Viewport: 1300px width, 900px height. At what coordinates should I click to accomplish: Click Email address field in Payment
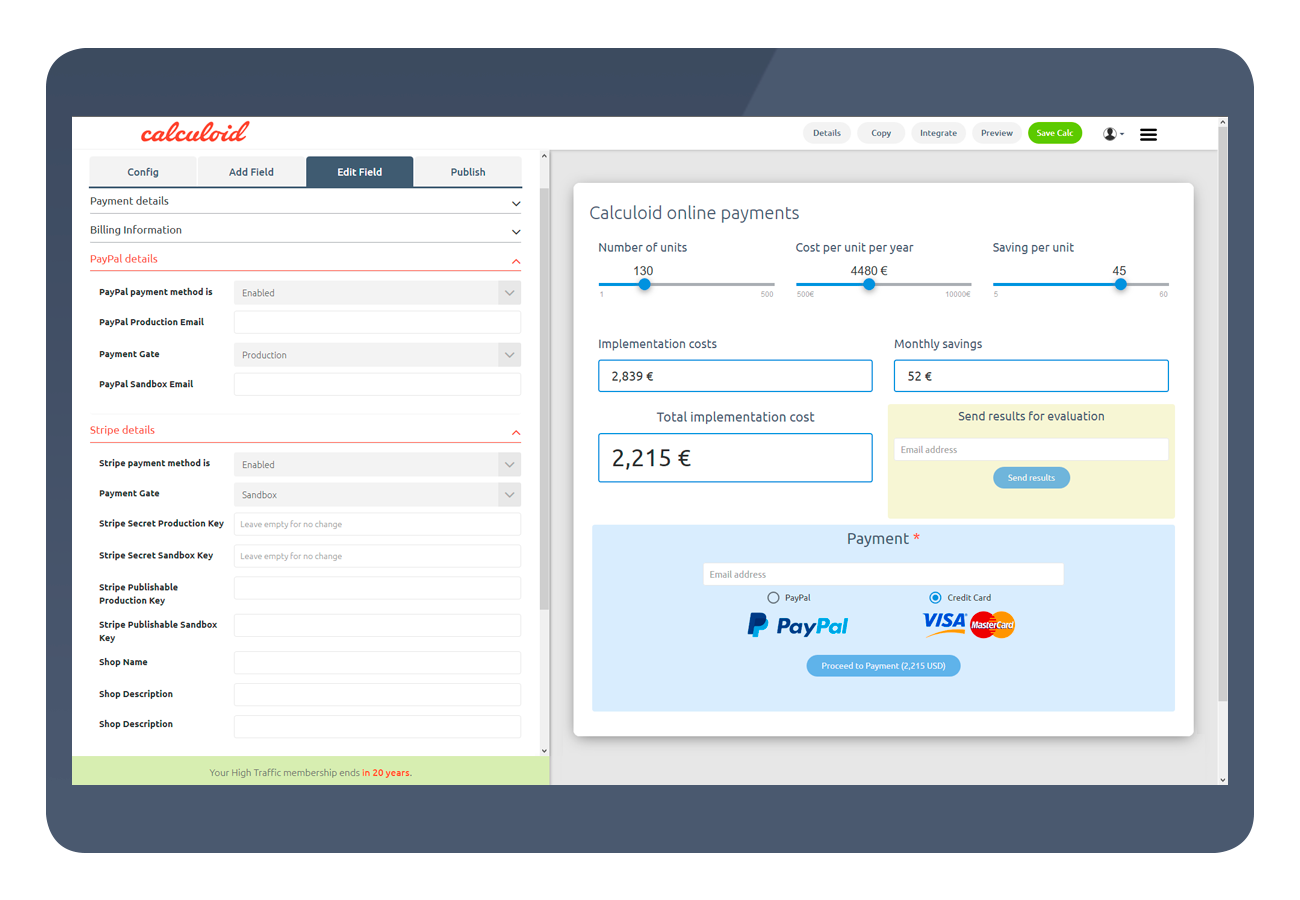[883, 574]
